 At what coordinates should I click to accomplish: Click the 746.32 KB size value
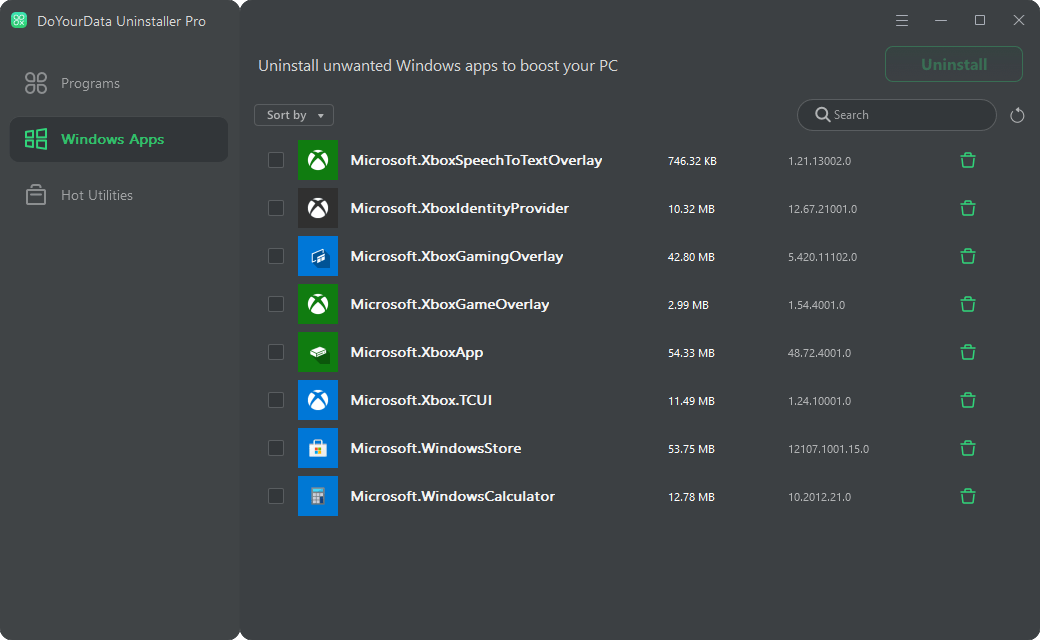(692, 161)
